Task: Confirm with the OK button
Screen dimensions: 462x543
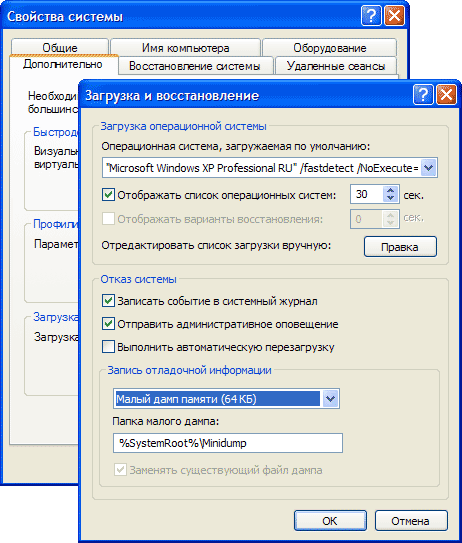Action: (330, 520)
